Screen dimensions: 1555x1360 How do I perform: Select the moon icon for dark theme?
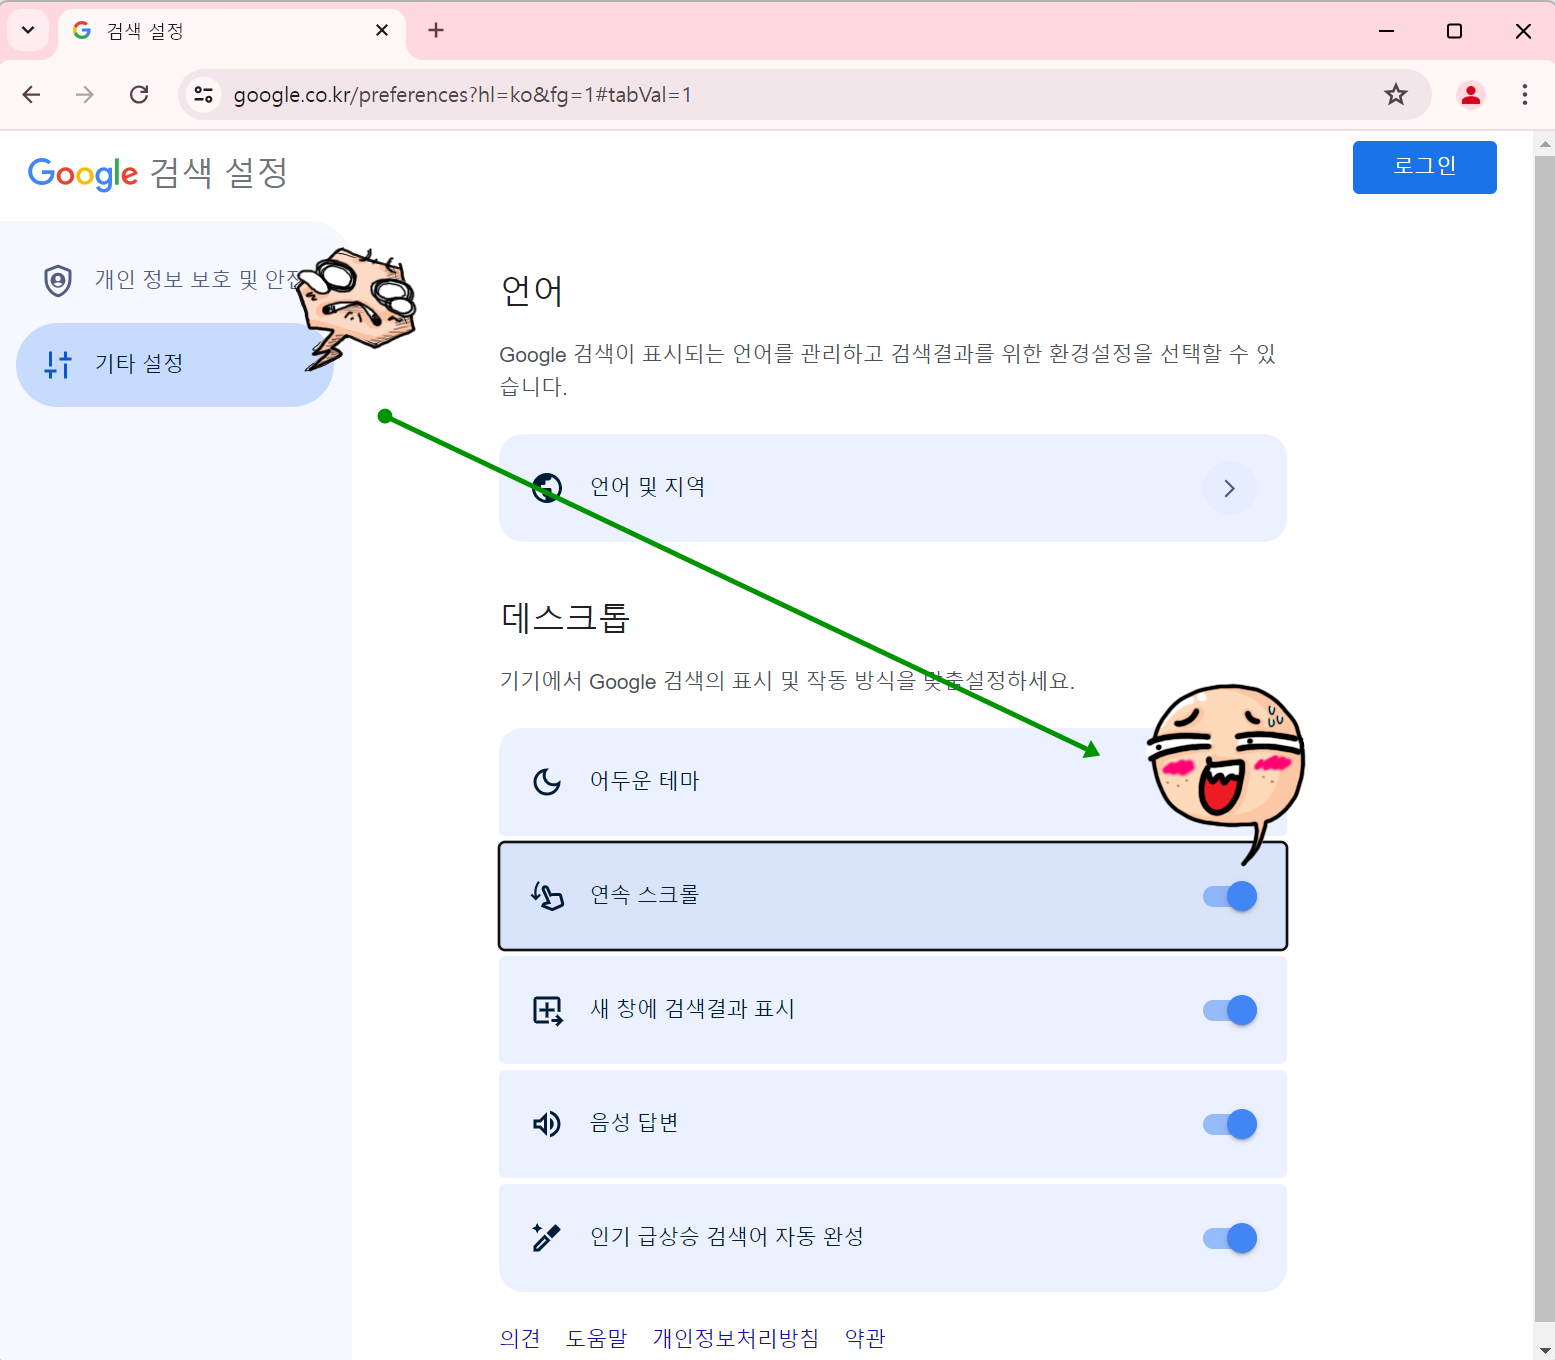click(546, 781)
